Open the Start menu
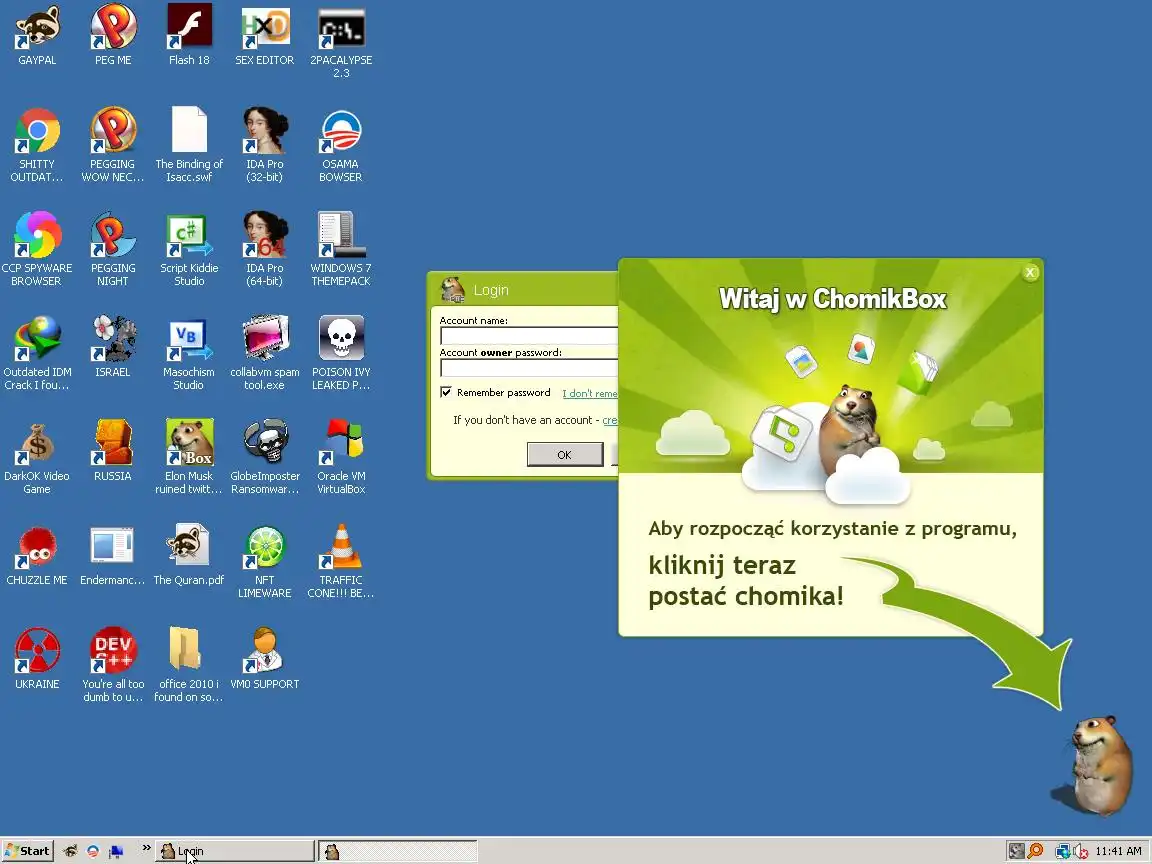 27,851
